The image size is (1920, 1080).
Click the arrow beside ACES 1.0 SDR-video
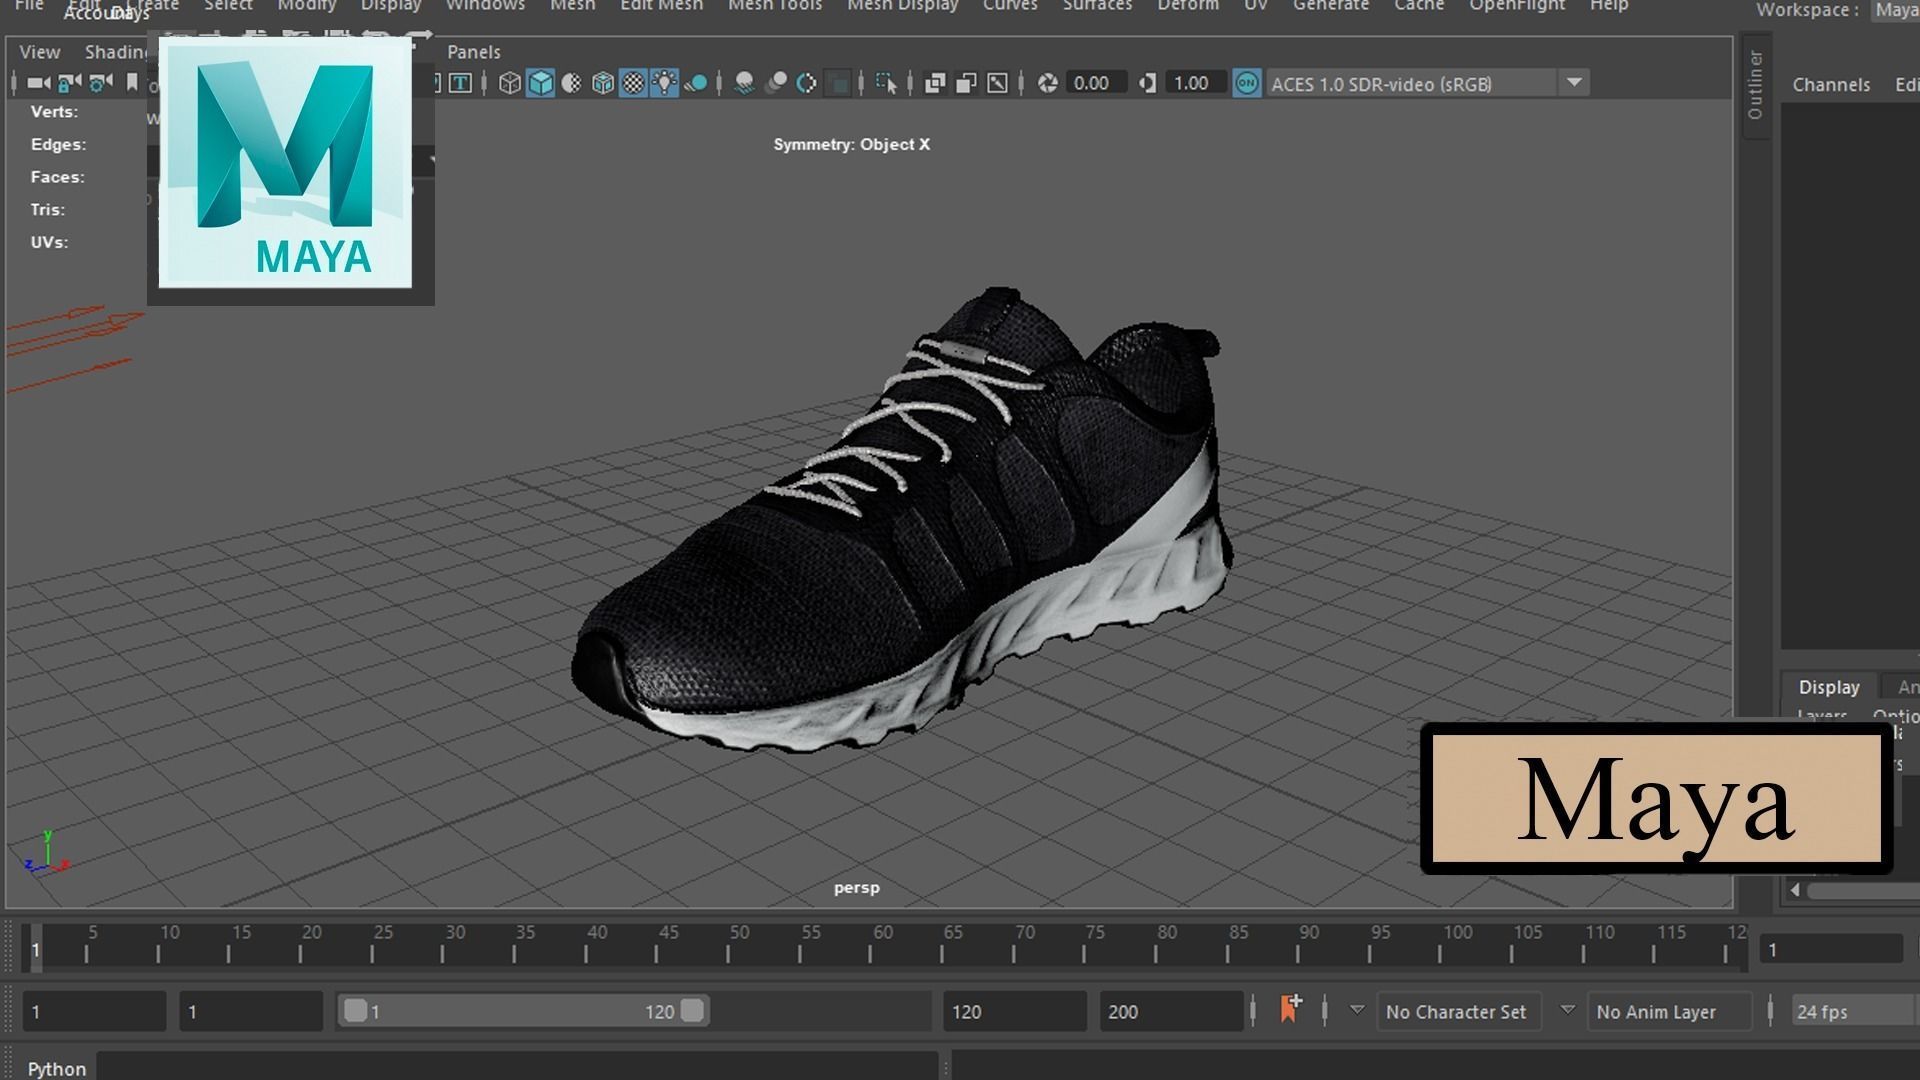pyautogui.click(x=1574, y=82)
